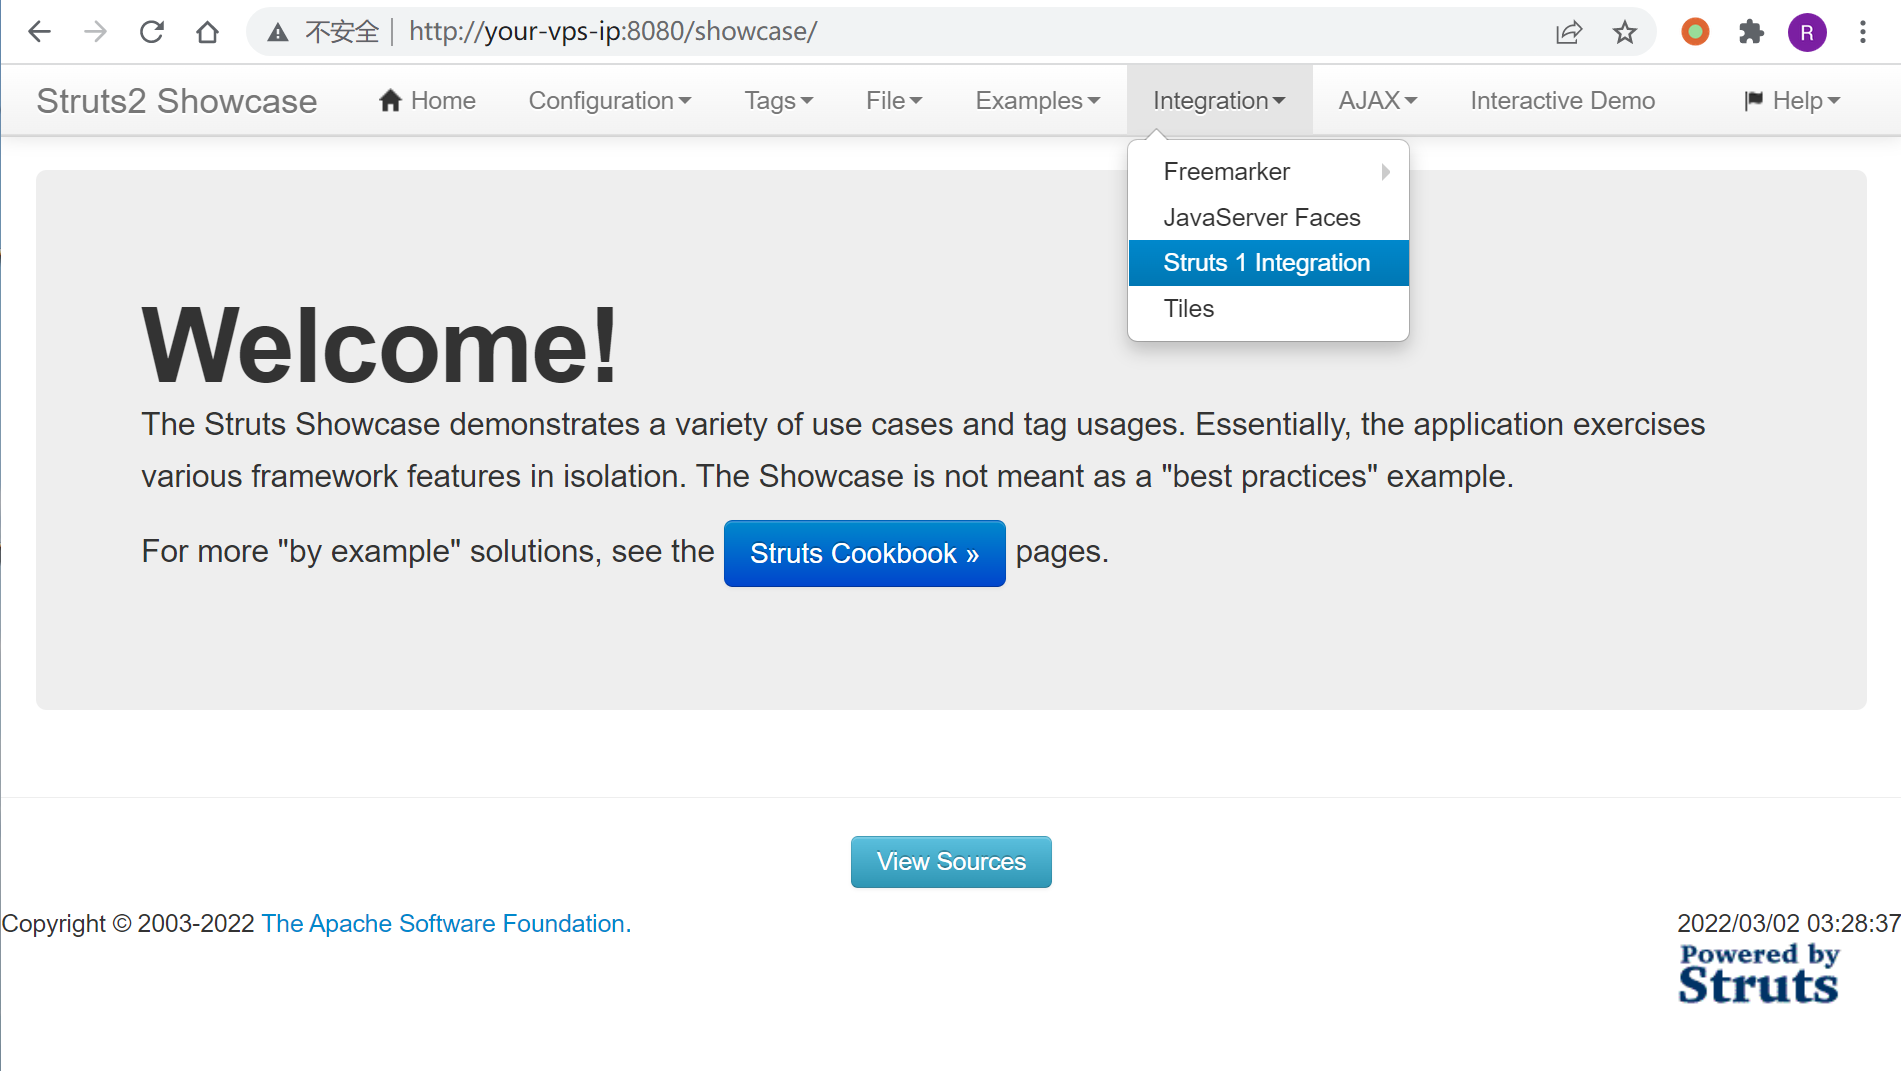Click the share page icon
Image resolution: width=1901 pixels, height=1071 pixels.
point(1568,32)
